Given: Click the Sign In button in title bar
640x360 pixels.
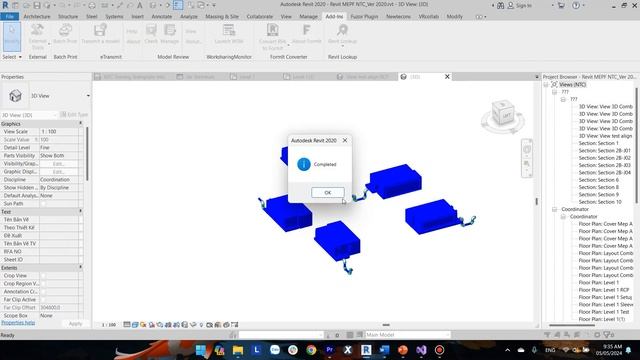Looking at the screenshot, I should click(x=520, y=5).
